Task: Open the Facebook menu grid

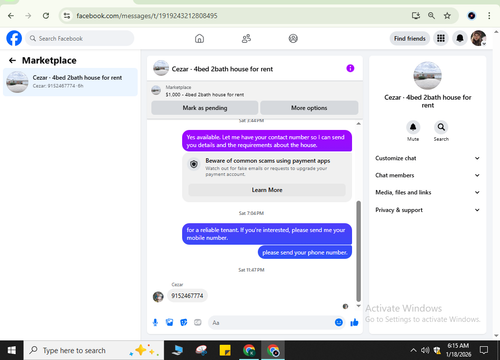Action: point(441,39)
